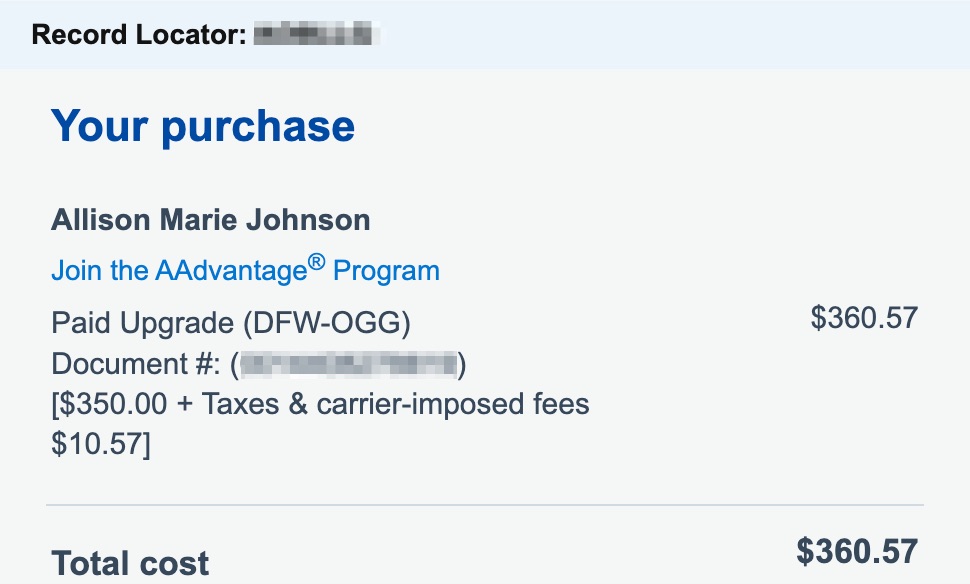Click the Taxes & carrier-imposed fees text
The height and width of the screenshot is (584, 970).
[396, 404]
